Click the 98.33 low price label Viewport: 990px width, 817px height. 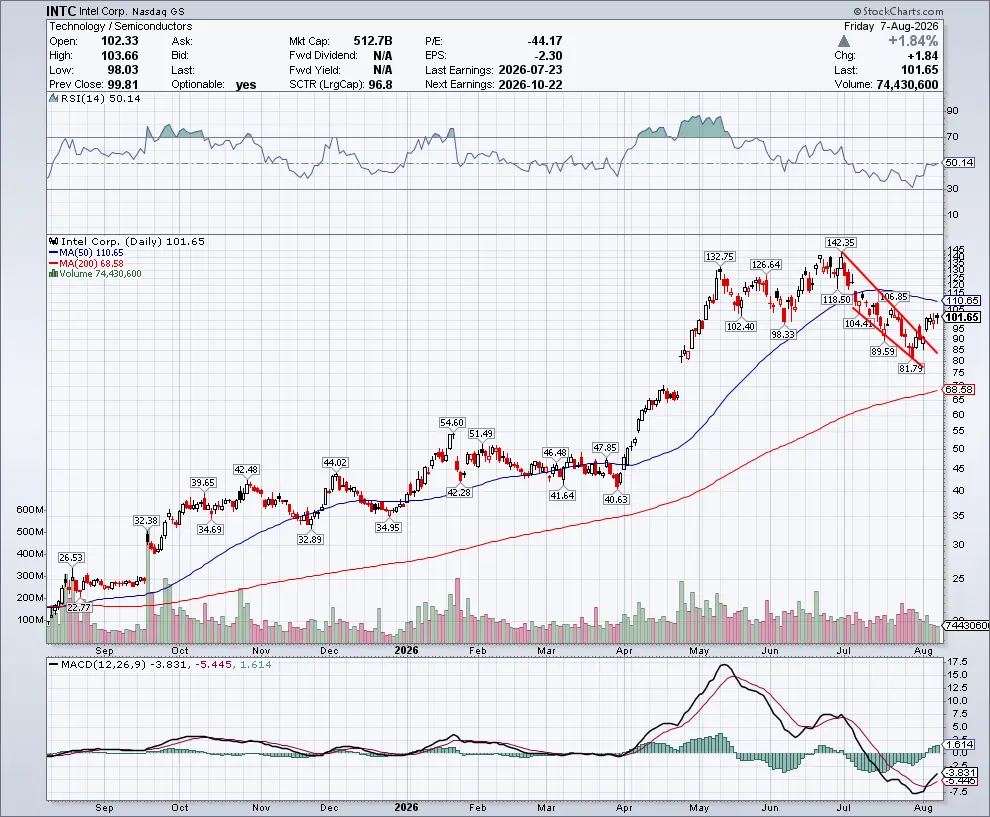point(783,335)
